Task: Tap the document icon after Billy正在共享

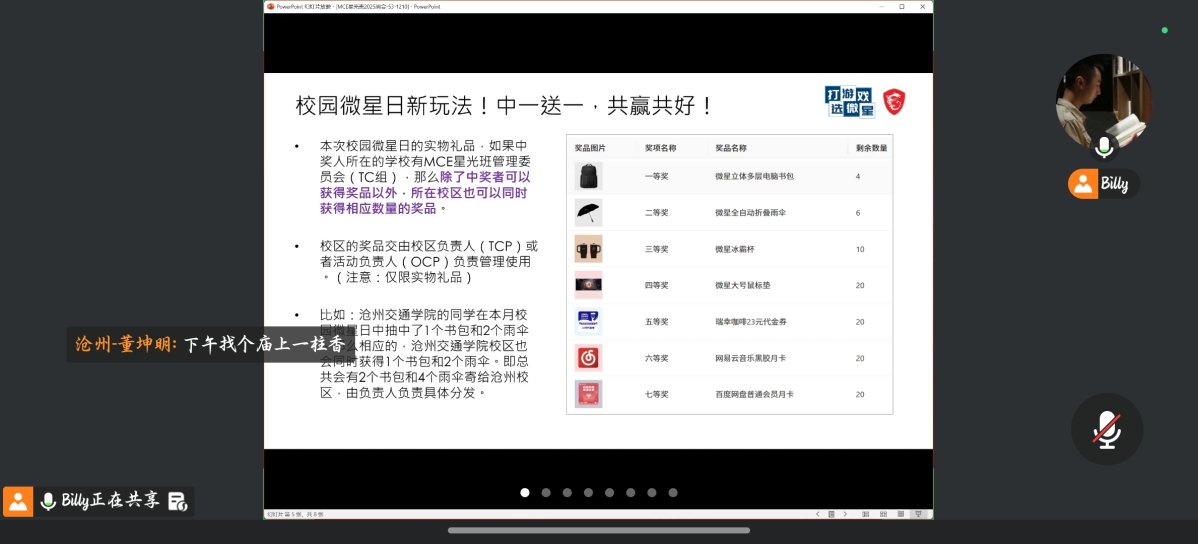Action: coord(177,501)
